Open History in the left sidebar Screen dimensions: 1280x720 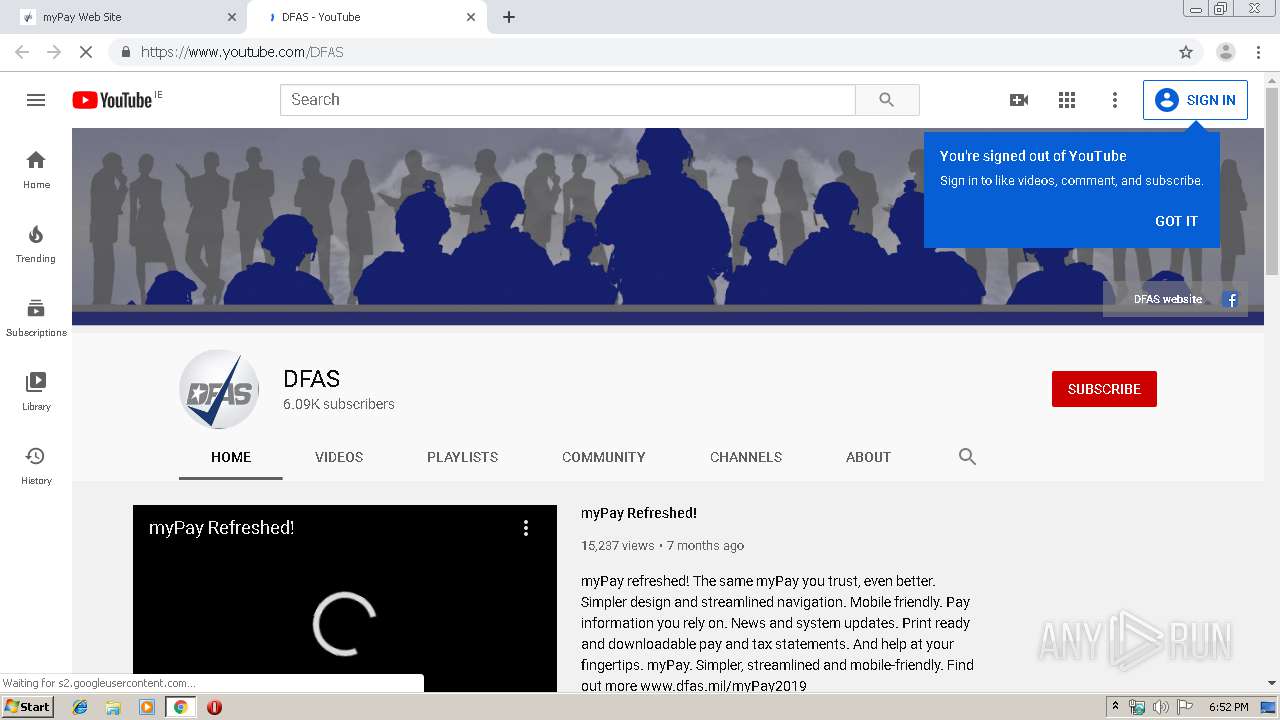click(x=36, y=465)
